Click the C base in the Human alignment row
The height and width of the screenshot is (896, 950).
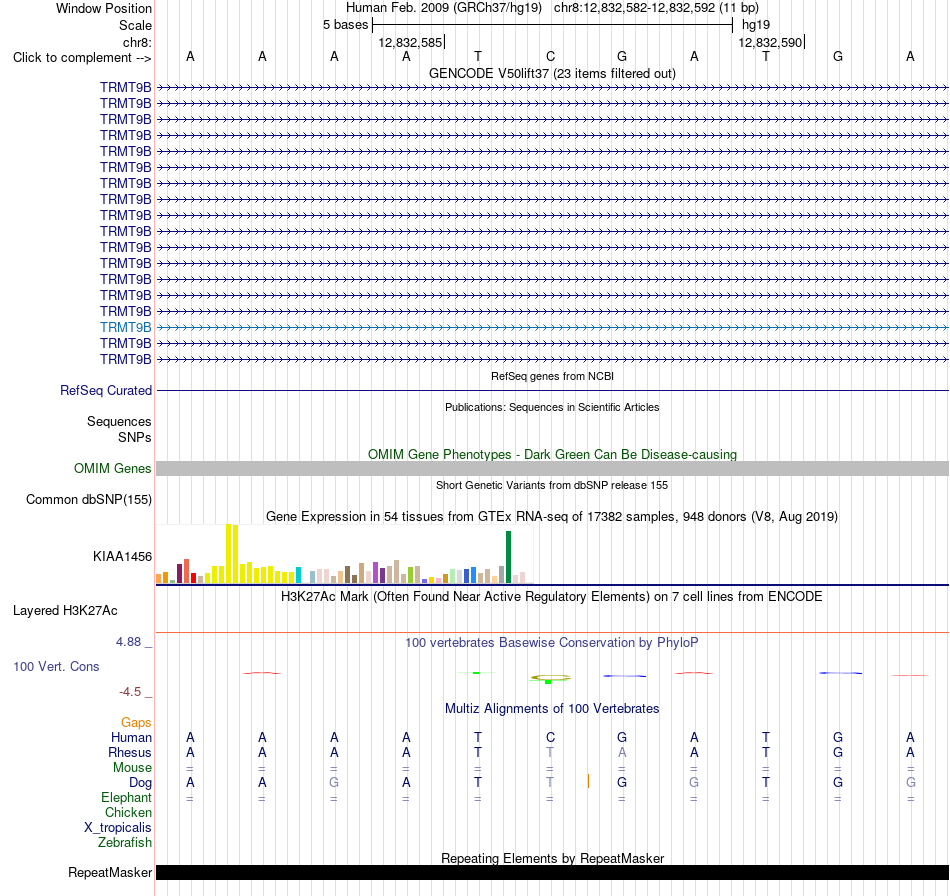point(550,737)
